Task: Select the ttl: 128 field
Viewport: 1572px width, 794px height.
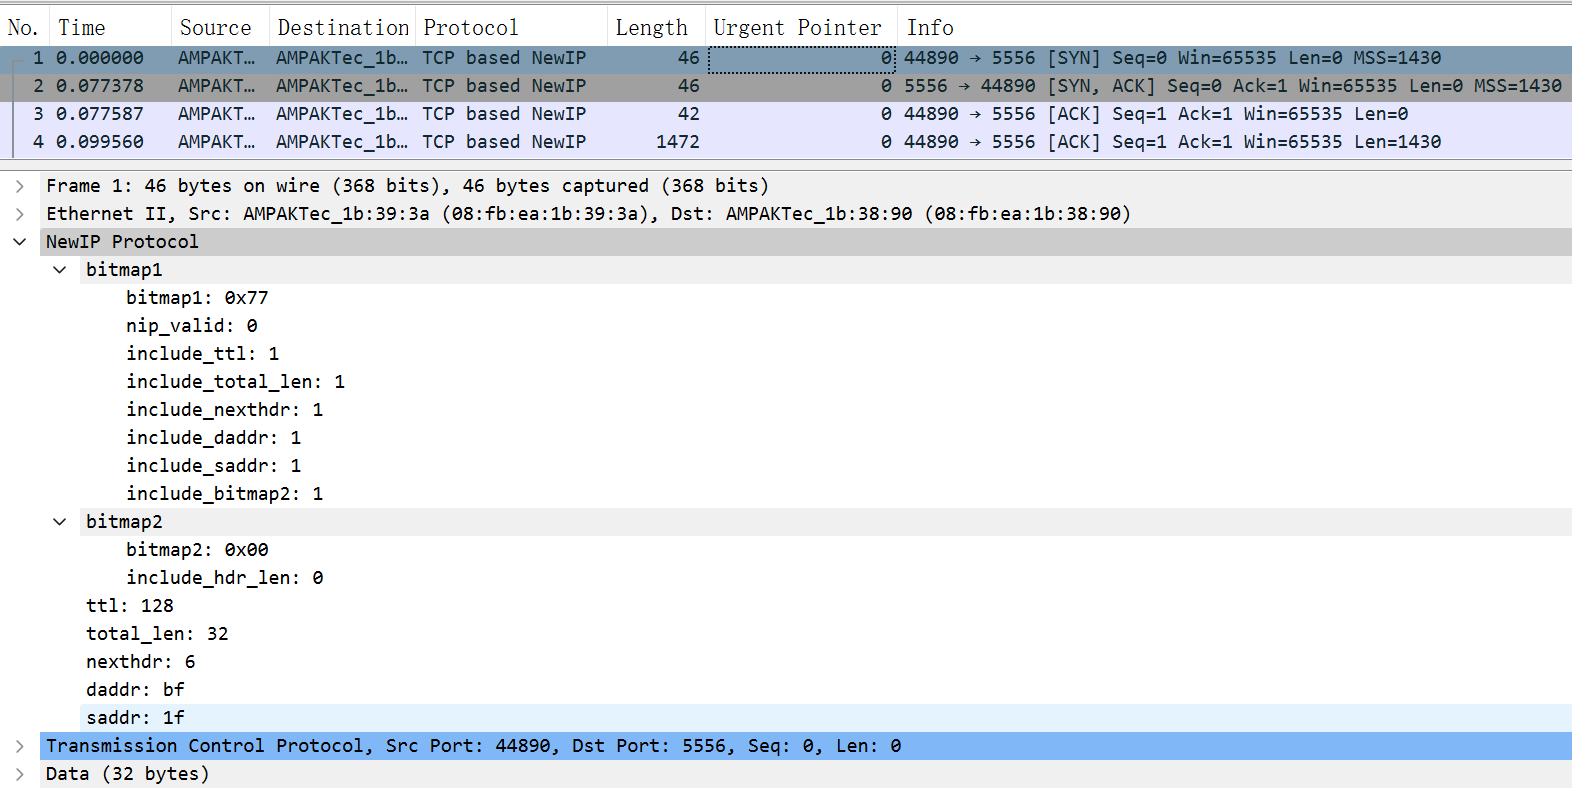Action: (x=130, y=606)
